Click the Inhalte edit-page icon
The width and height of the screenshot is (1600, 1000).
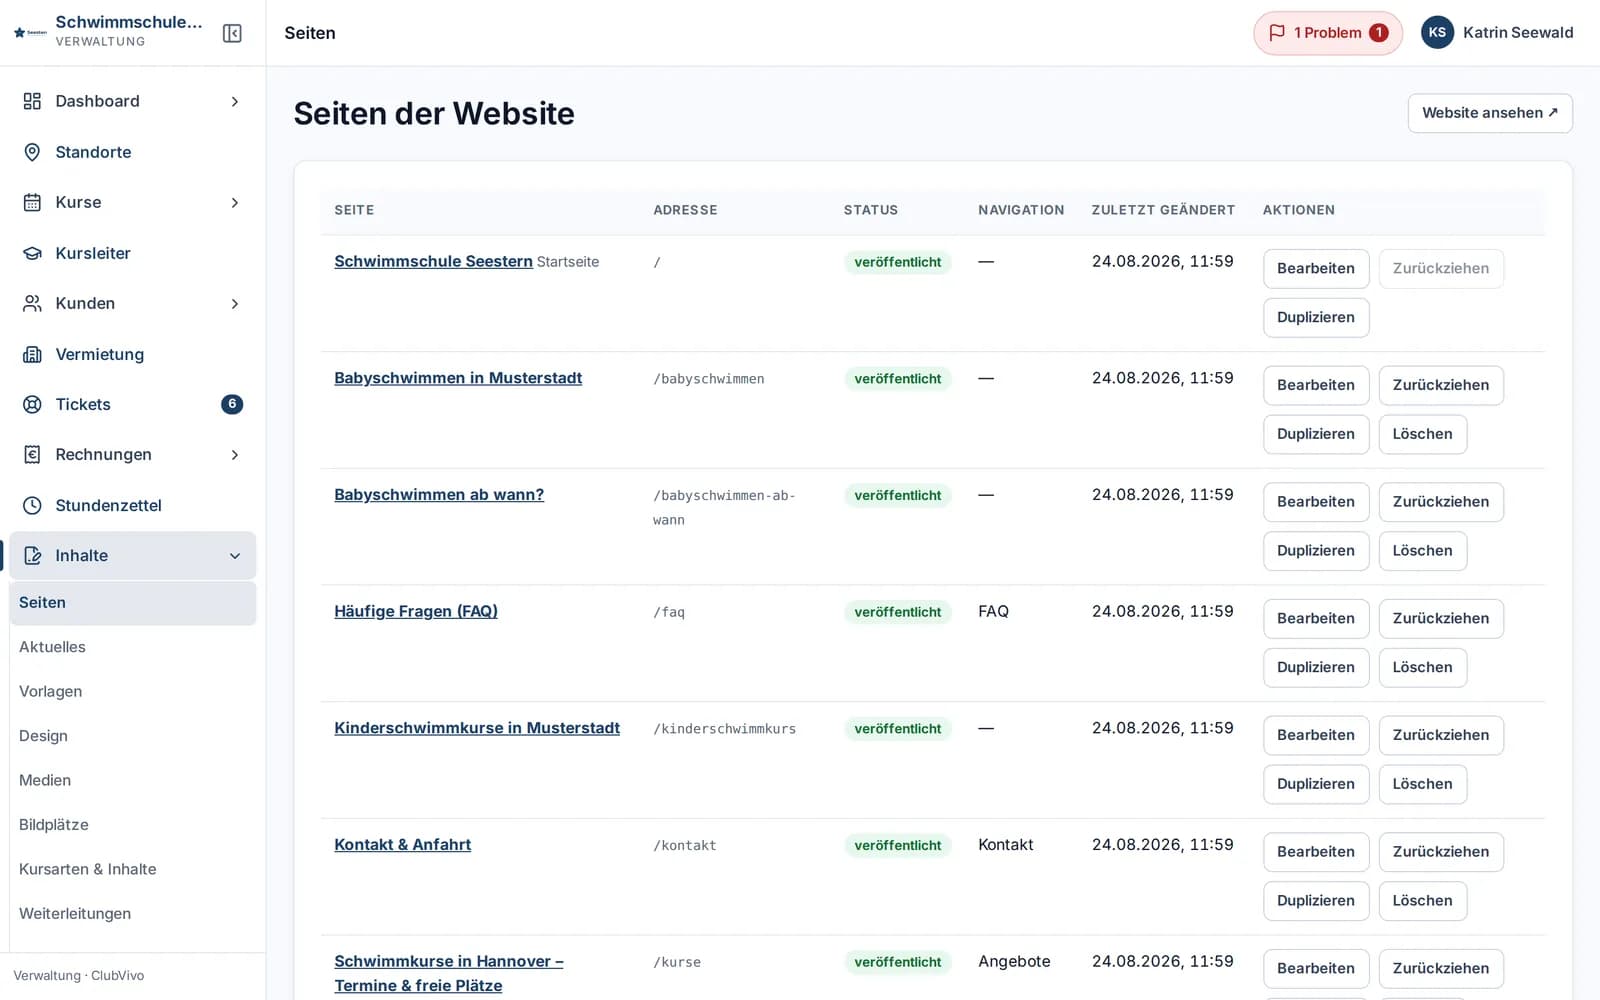32,555
